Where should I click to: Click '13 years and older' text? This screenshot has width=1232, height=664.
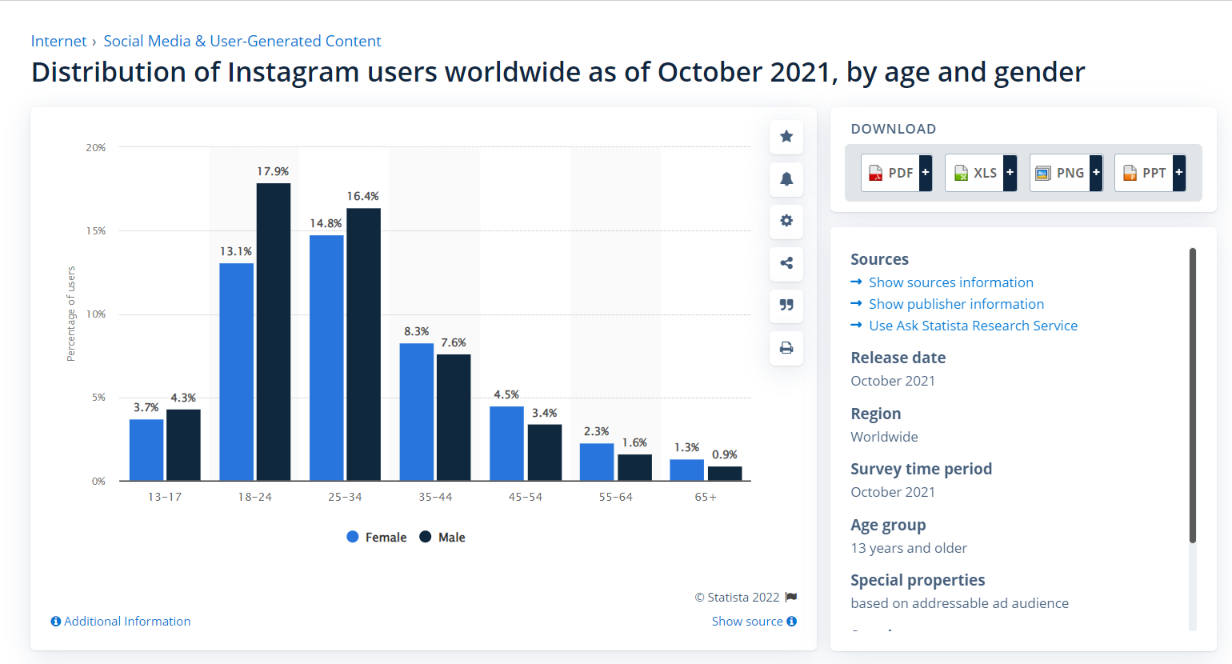(909, 548)
